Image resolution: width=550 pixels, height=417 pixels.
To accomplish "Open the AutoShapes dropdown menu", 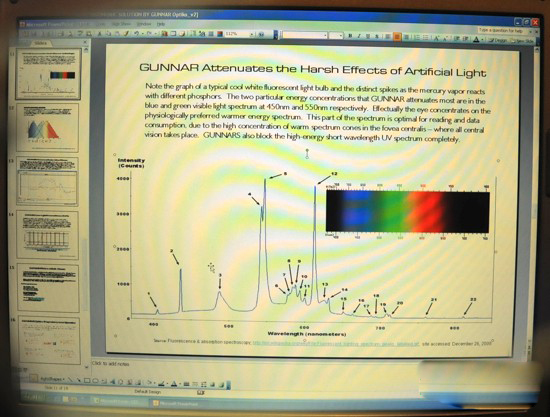I will [x=53, y=379].
